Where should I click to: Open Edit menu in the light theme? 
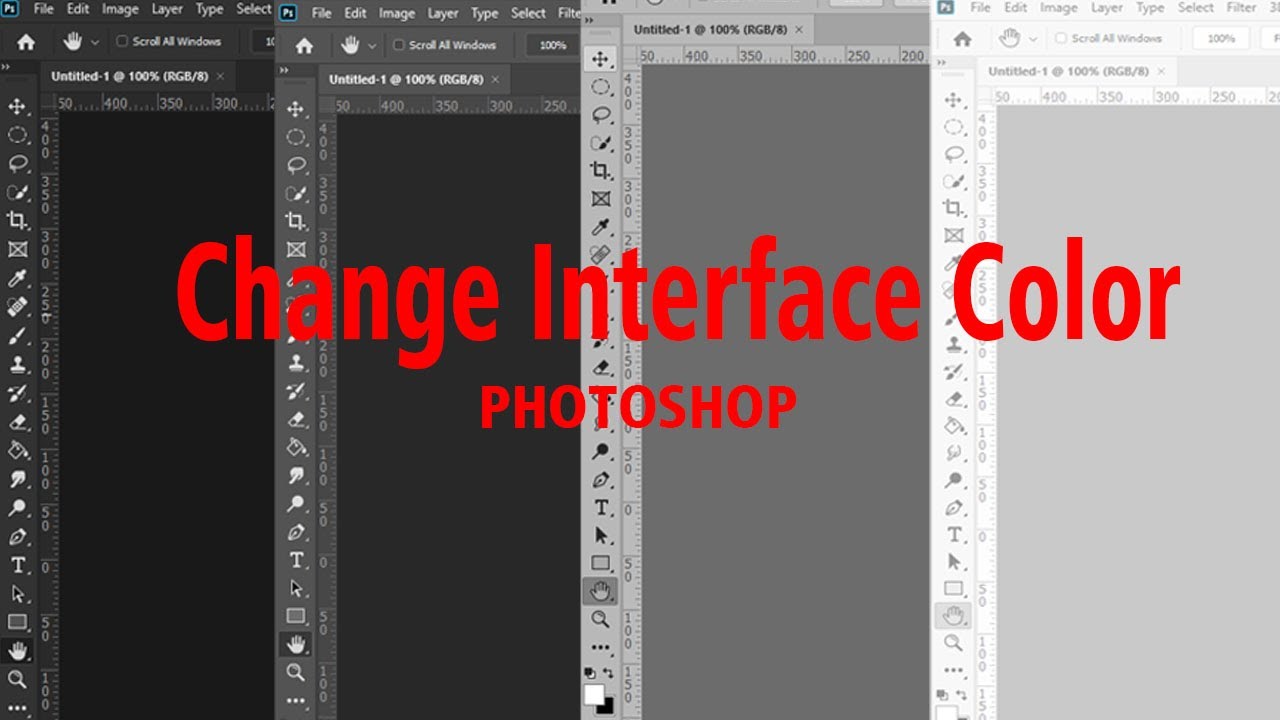point(1016,7)
